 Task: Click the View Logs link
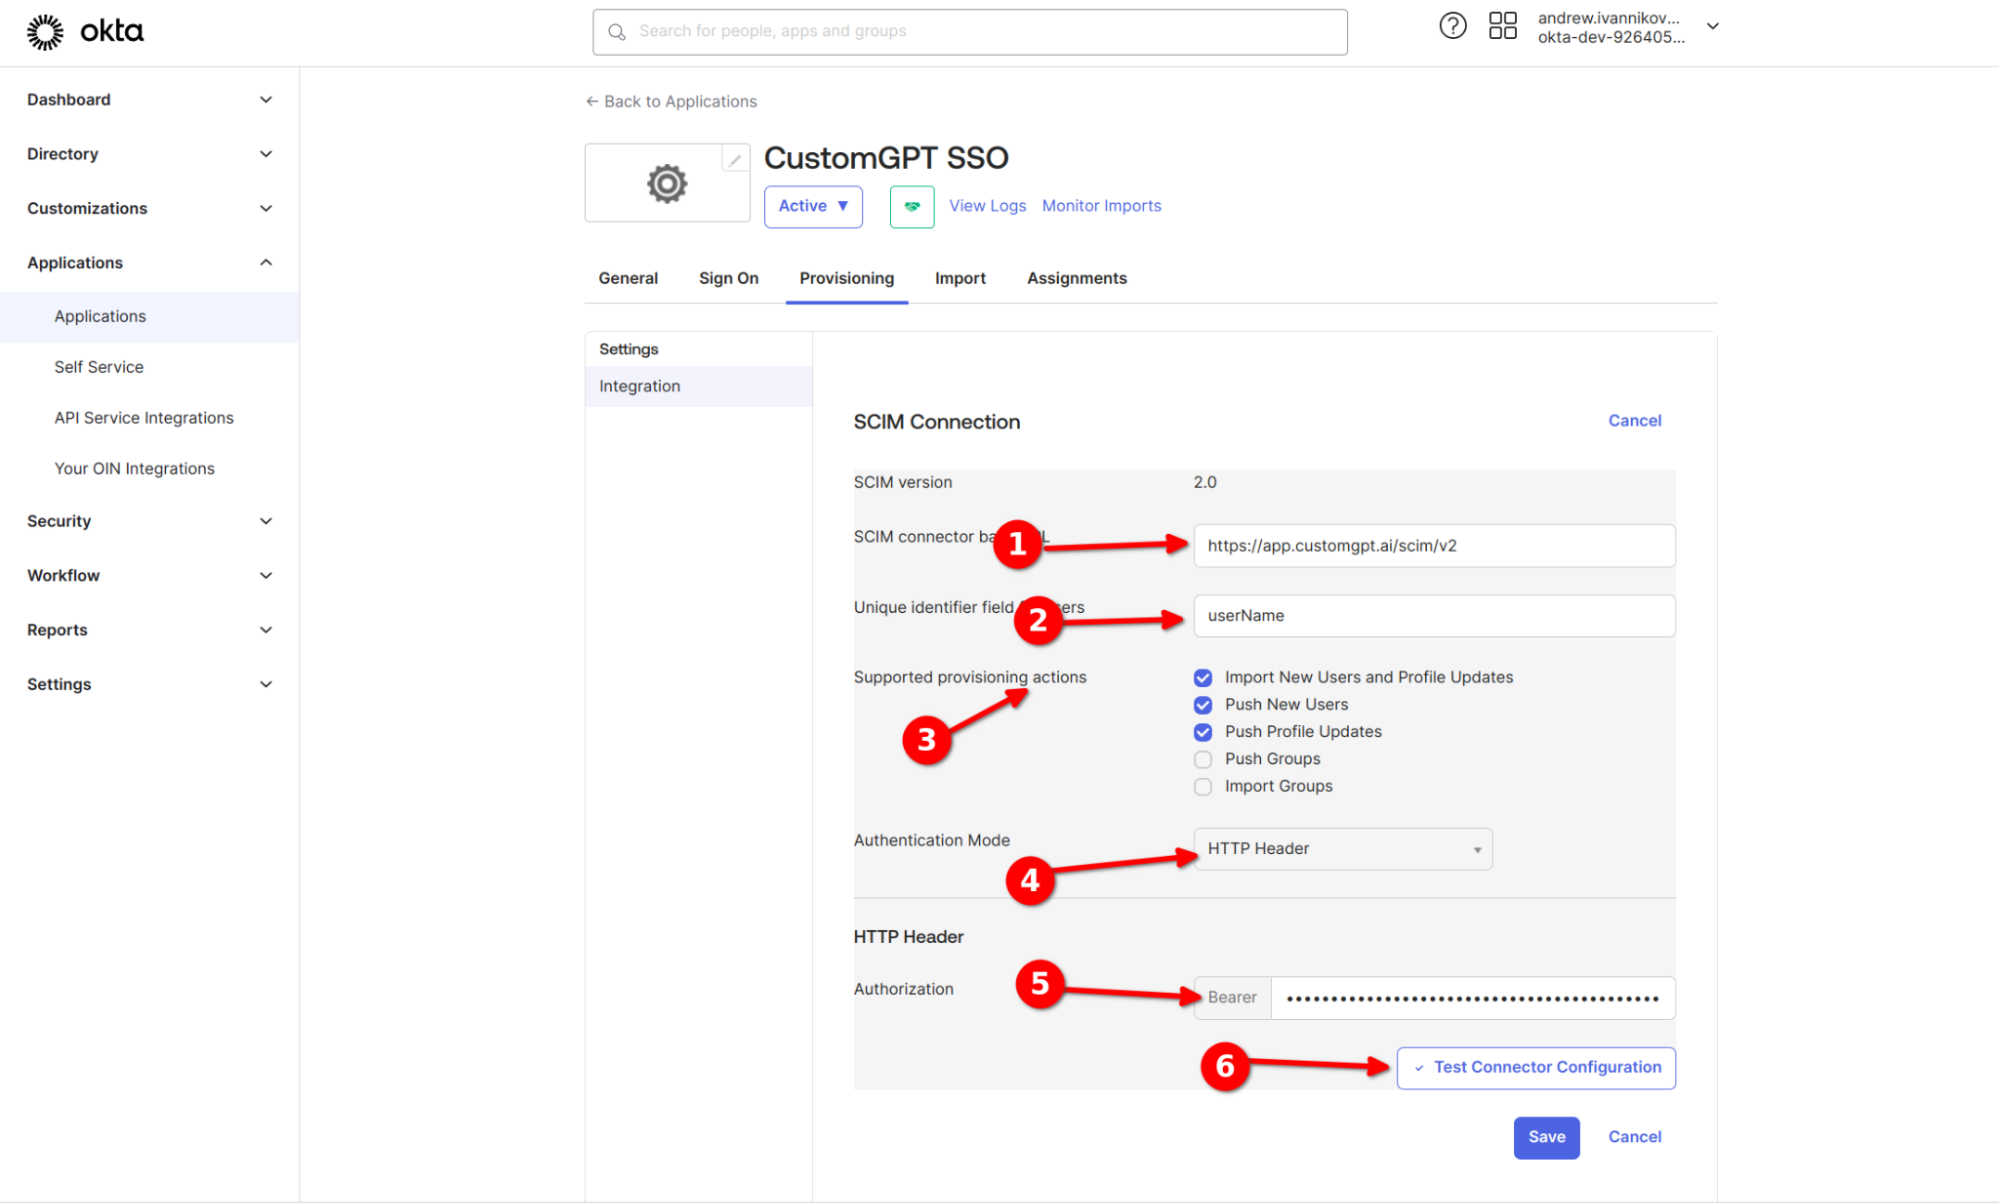click(987, 206)
